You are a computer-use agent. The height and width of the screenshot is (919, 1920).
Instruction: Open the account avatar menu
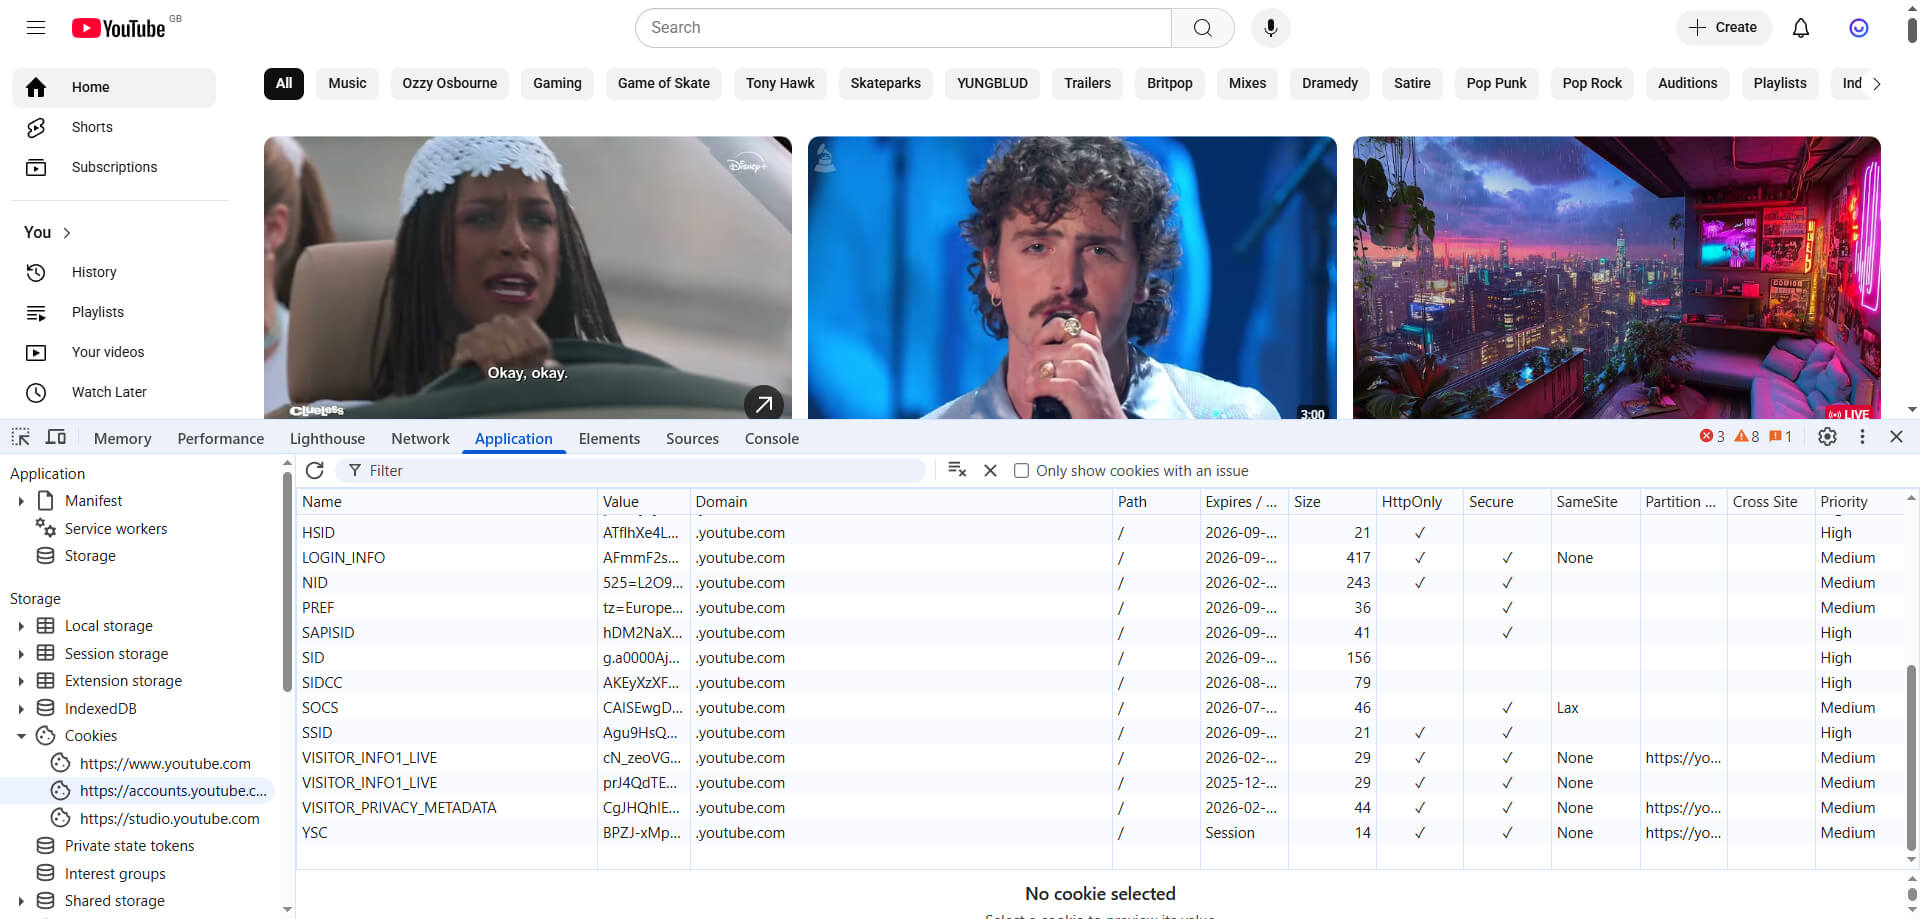(x=1859, y=28)
